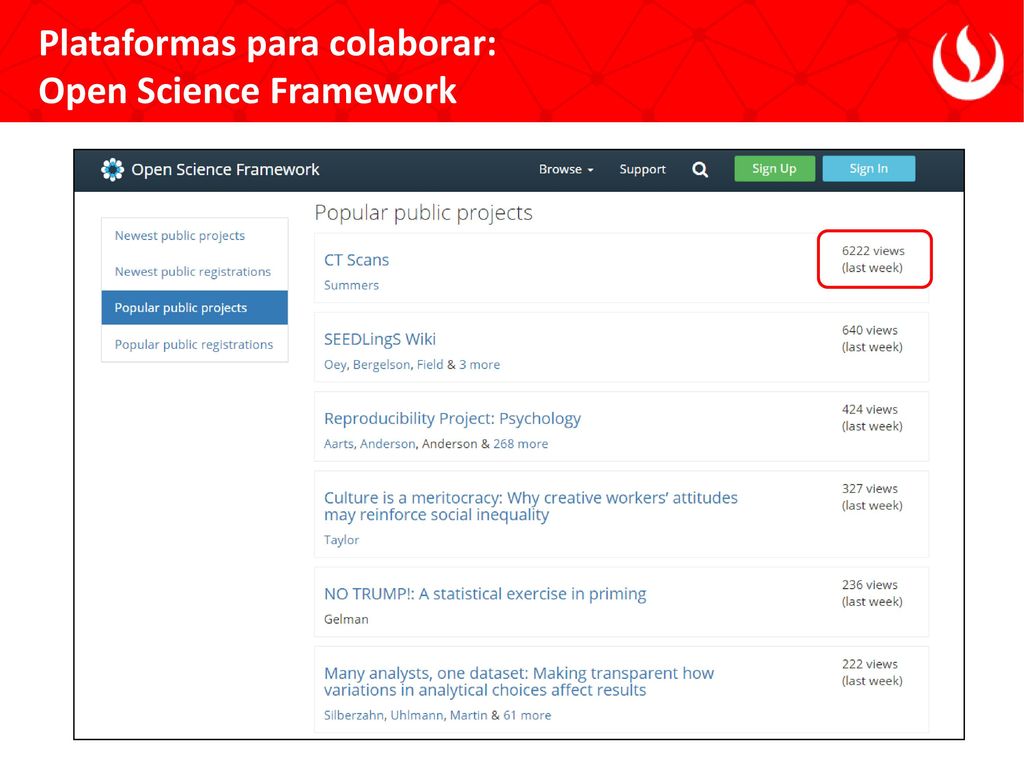The image size is (1024, 768).
Task: Open the Culture is a meritocracy project
Action: (531, 506)
